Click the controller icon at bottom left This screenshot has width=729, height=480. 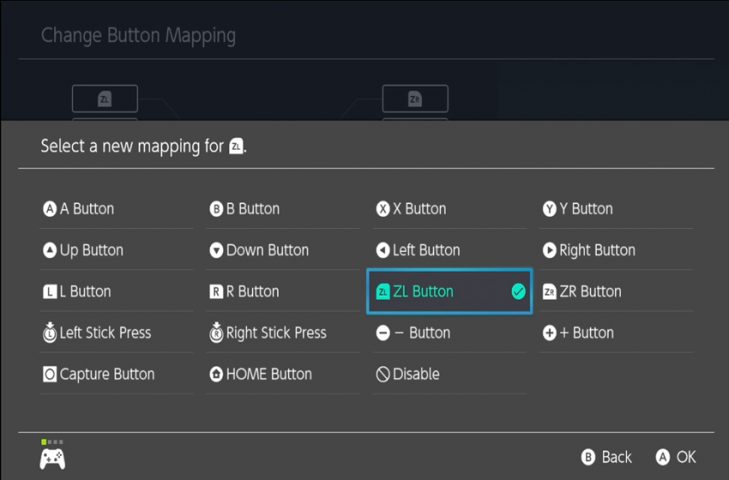tap(53, 459)
